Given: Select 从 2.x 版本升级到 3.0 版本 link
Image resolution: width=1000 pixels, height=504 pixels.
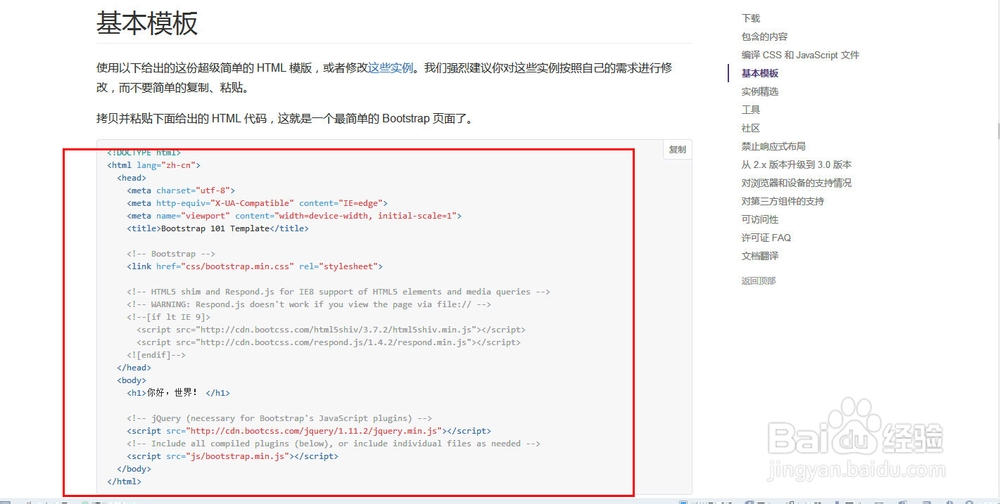Looking at the screenshot, I should click(x=797, y=165).
